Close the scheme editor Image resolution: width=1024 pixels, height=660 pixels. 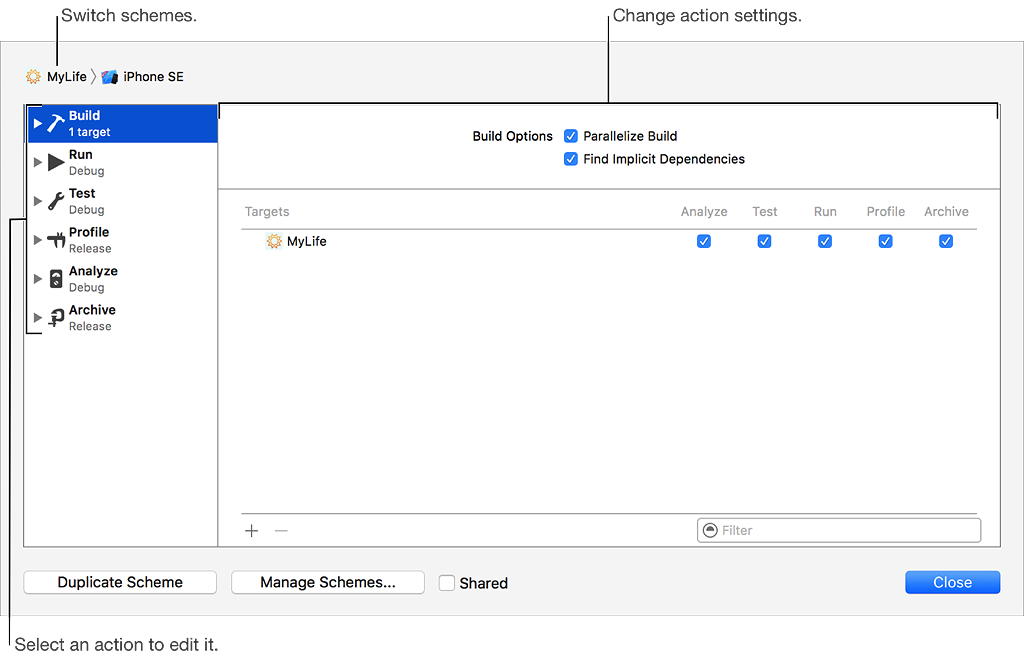pos(952,582)
